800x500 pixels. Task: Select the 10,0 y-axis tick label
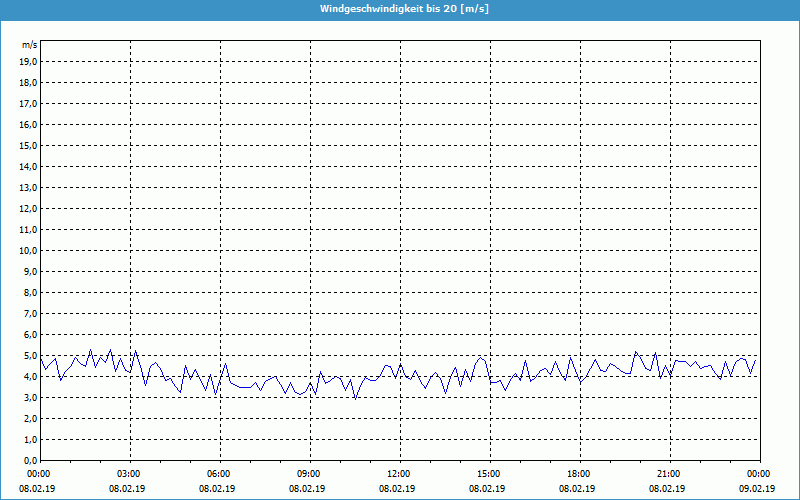coord(29,250)
